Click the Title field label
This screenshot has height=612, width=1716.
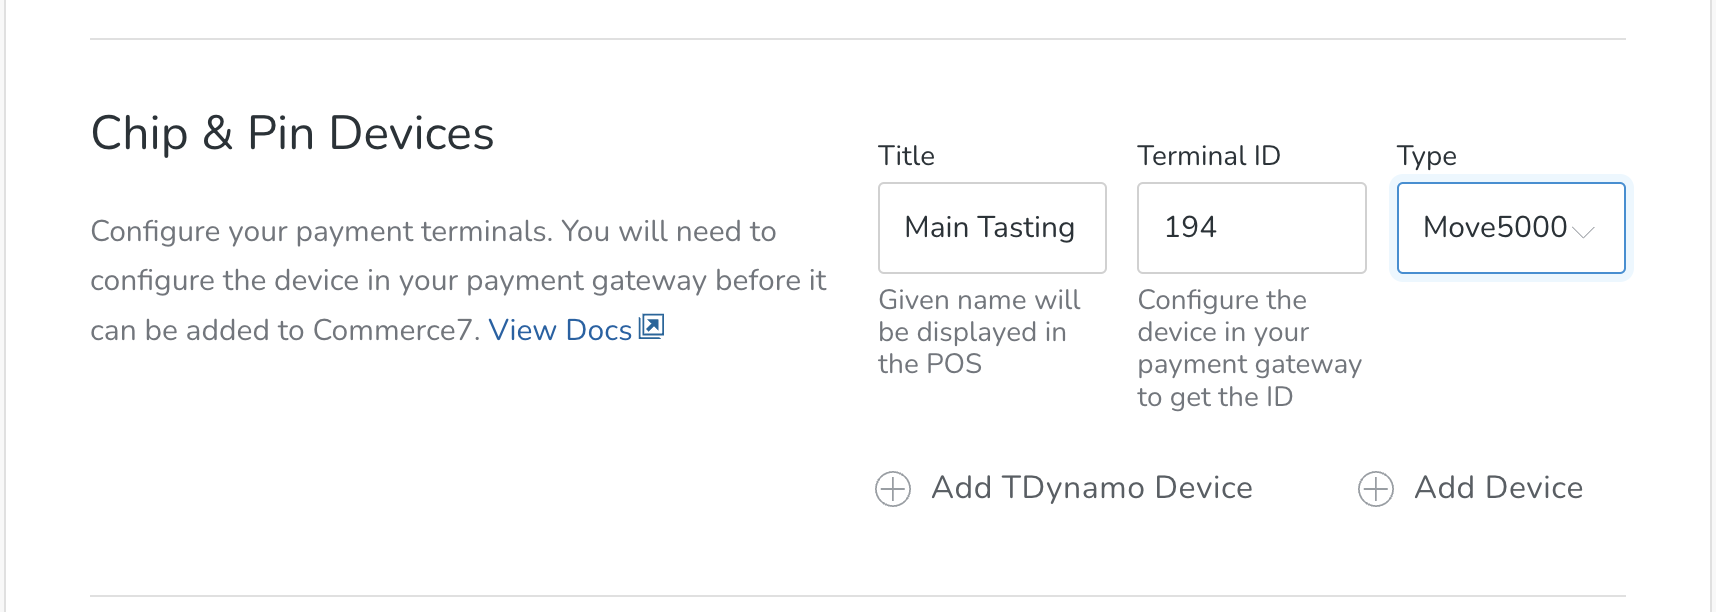[x=906, y=156]
